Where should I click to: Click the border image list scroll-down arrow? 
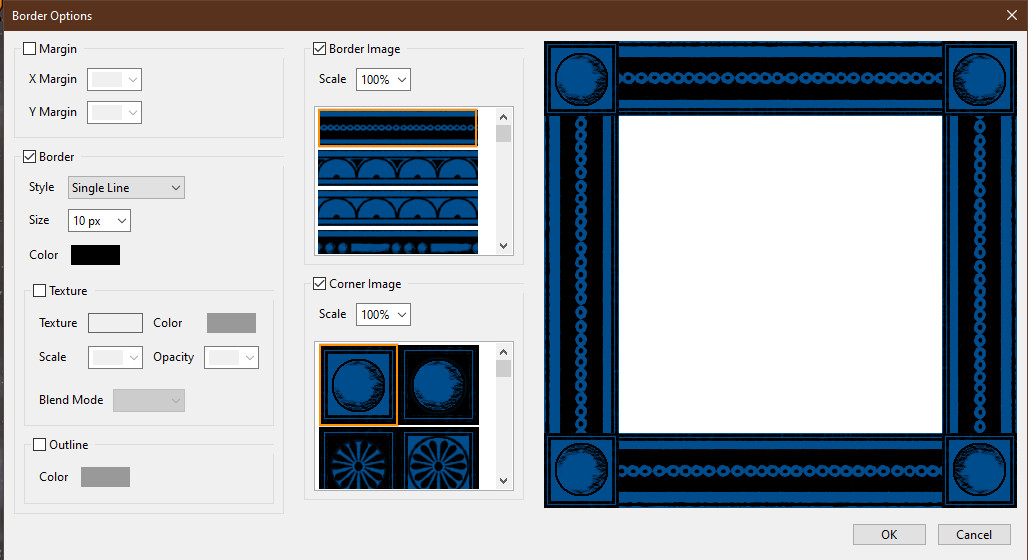click(x=504, y=246)
